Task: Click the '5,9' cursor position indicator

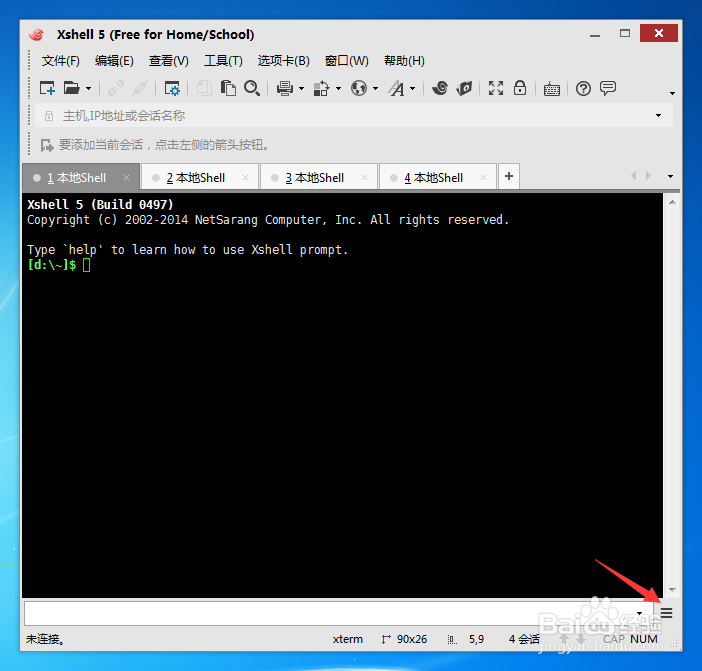Action: coord(476,639)
